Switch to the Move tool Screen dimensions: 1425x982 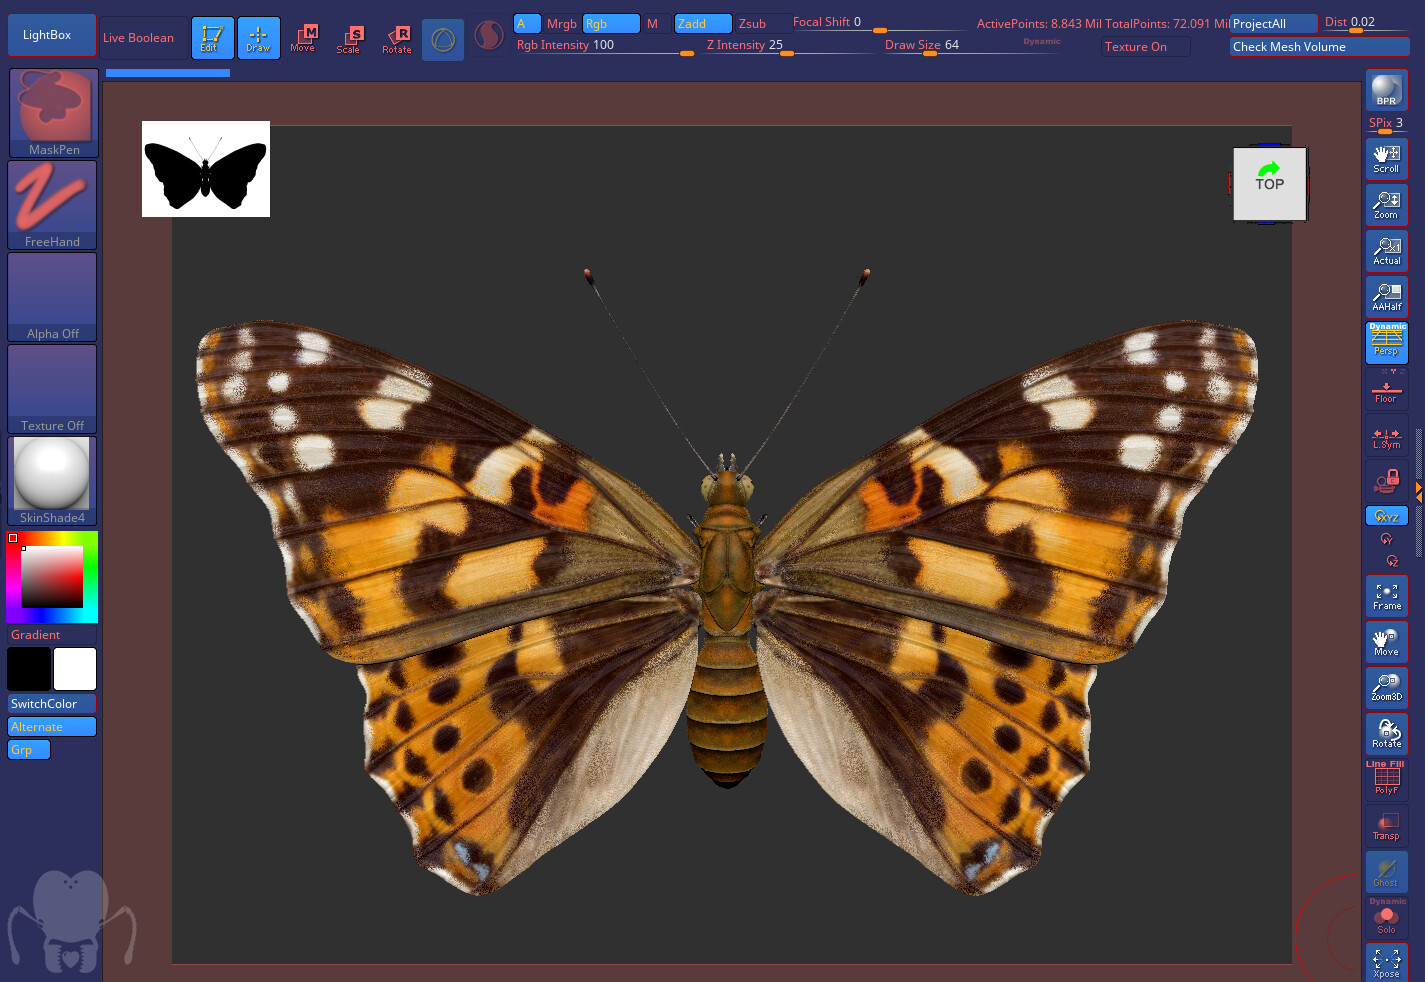(x=304, y=37)
